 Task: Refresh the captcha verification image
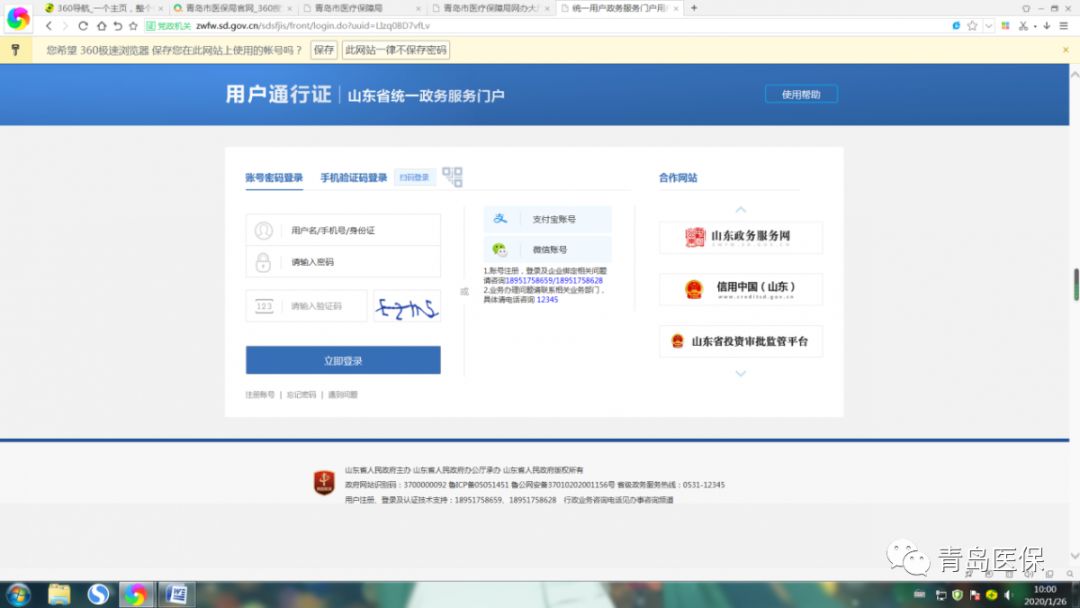pos(406,307)
